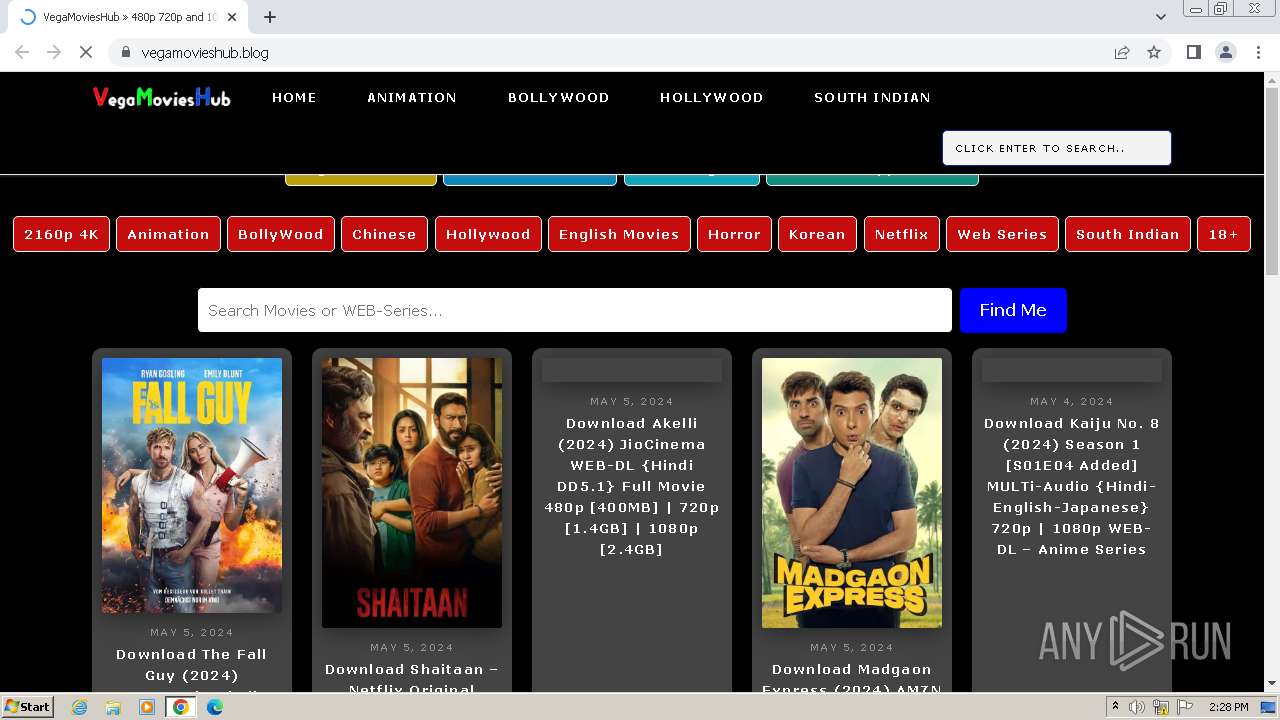Open the Chrome profile avatar icon
This screenshot has height=720, width=1280.
pyautogui.click(x=1225, y=52)
